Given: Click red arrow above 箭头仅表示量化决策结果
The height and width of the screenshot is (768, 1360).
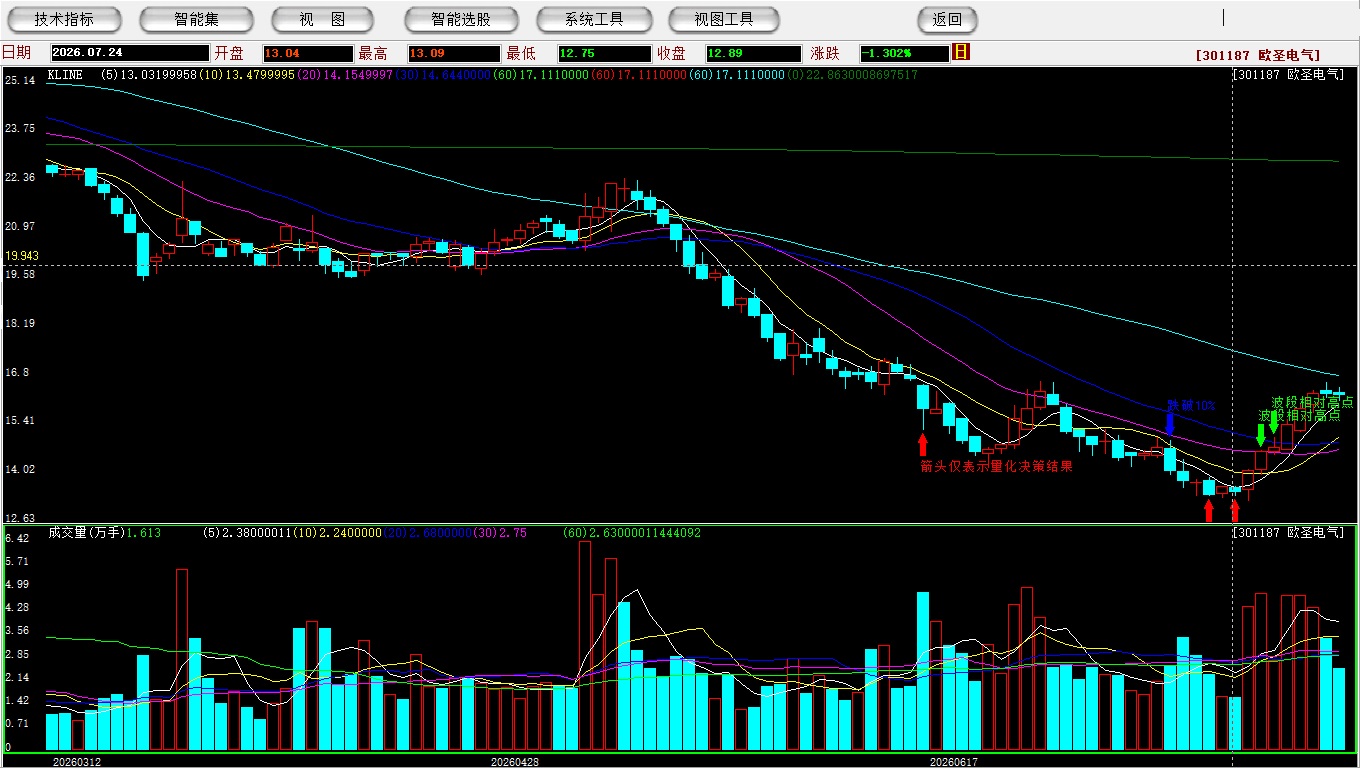Looking at the screenshot, I should tap(922, 445).
